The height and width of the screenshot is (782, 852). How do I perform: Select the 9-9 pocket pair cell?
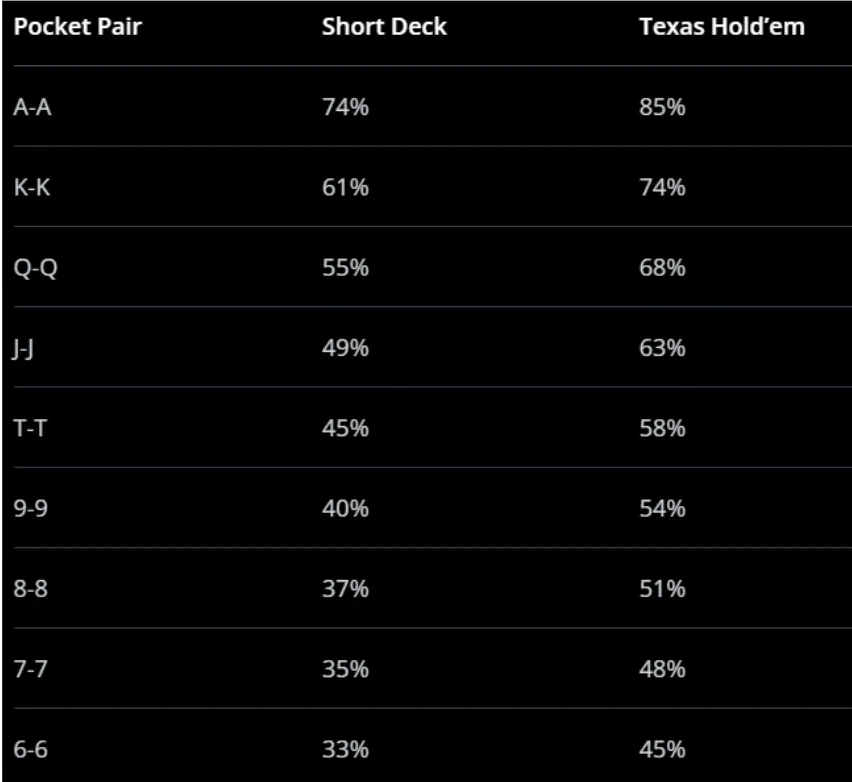31,508
